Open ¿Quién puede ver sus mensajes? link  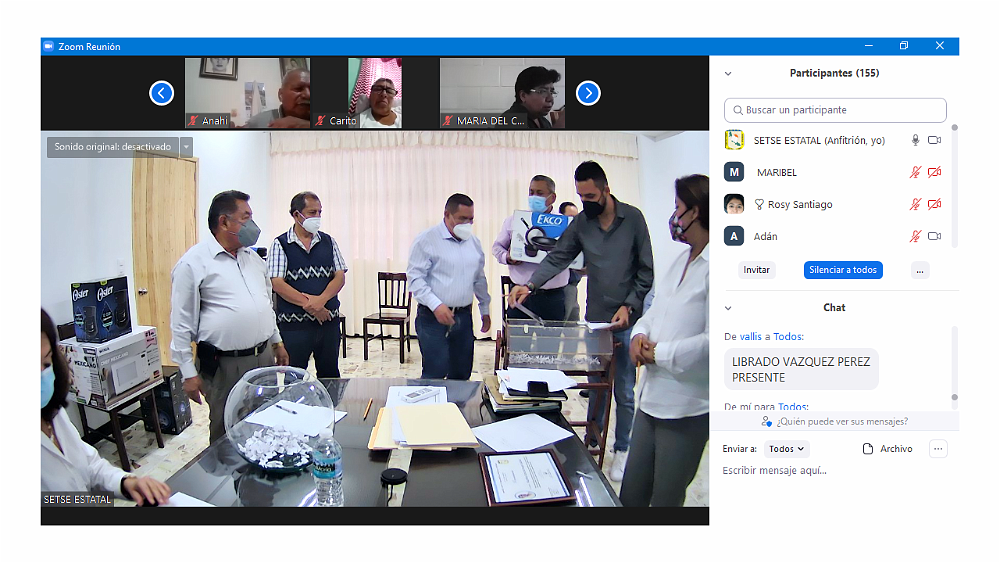[x=834, y=422]
